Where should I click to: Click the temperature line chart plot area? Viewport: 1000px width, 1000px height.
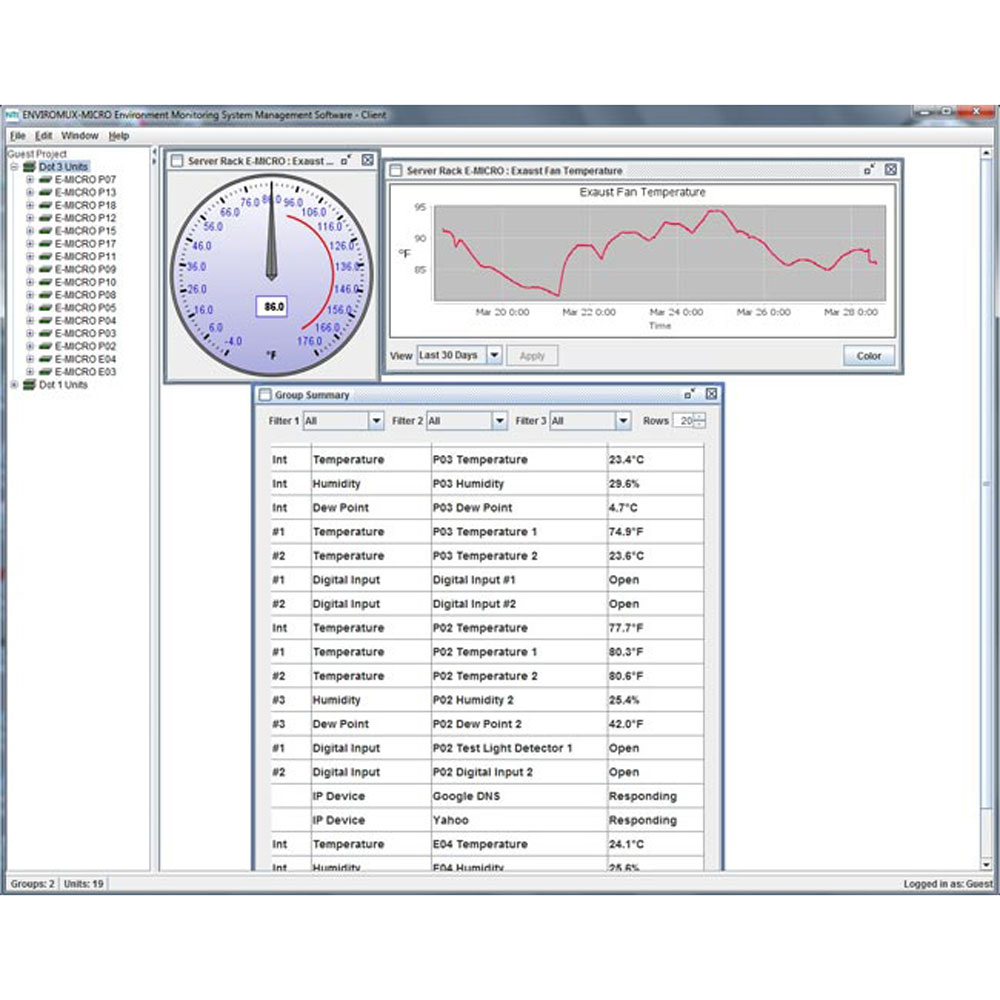(659, 253)
